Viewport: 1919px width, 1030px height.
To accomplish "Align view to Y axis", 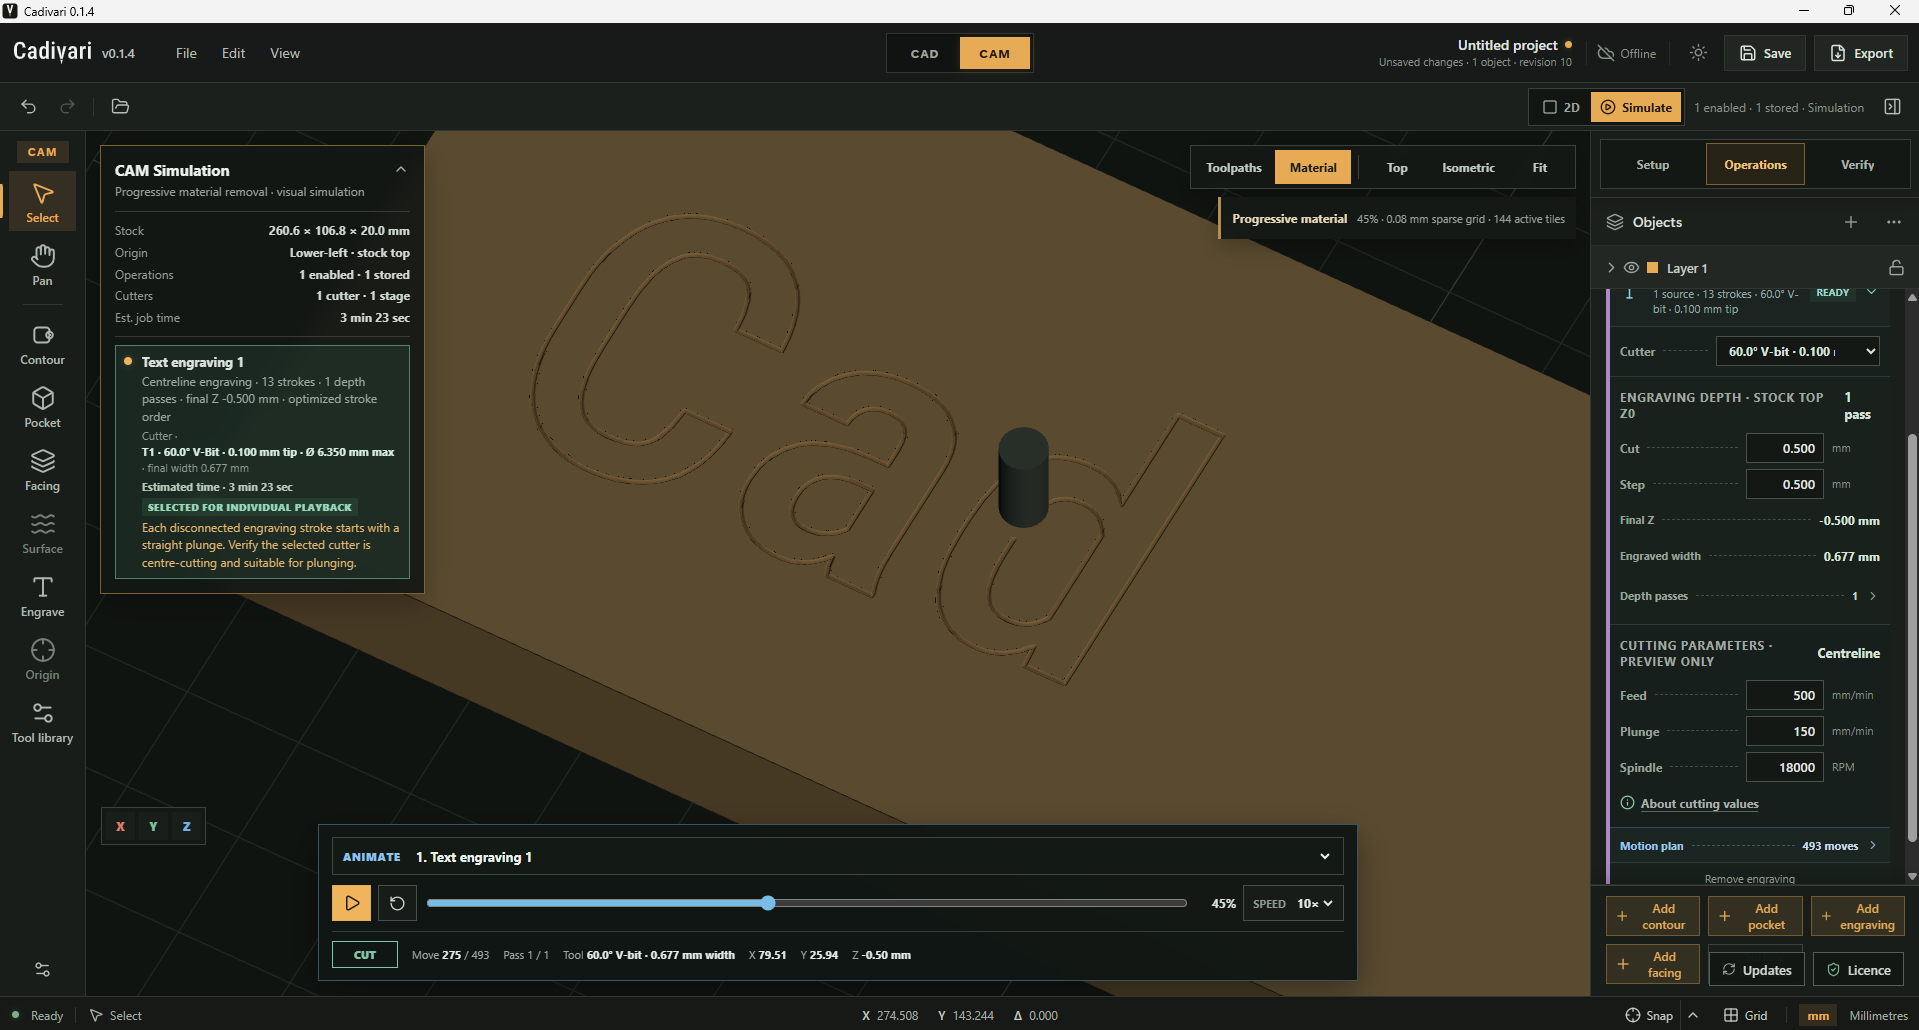I will point(153,826).
